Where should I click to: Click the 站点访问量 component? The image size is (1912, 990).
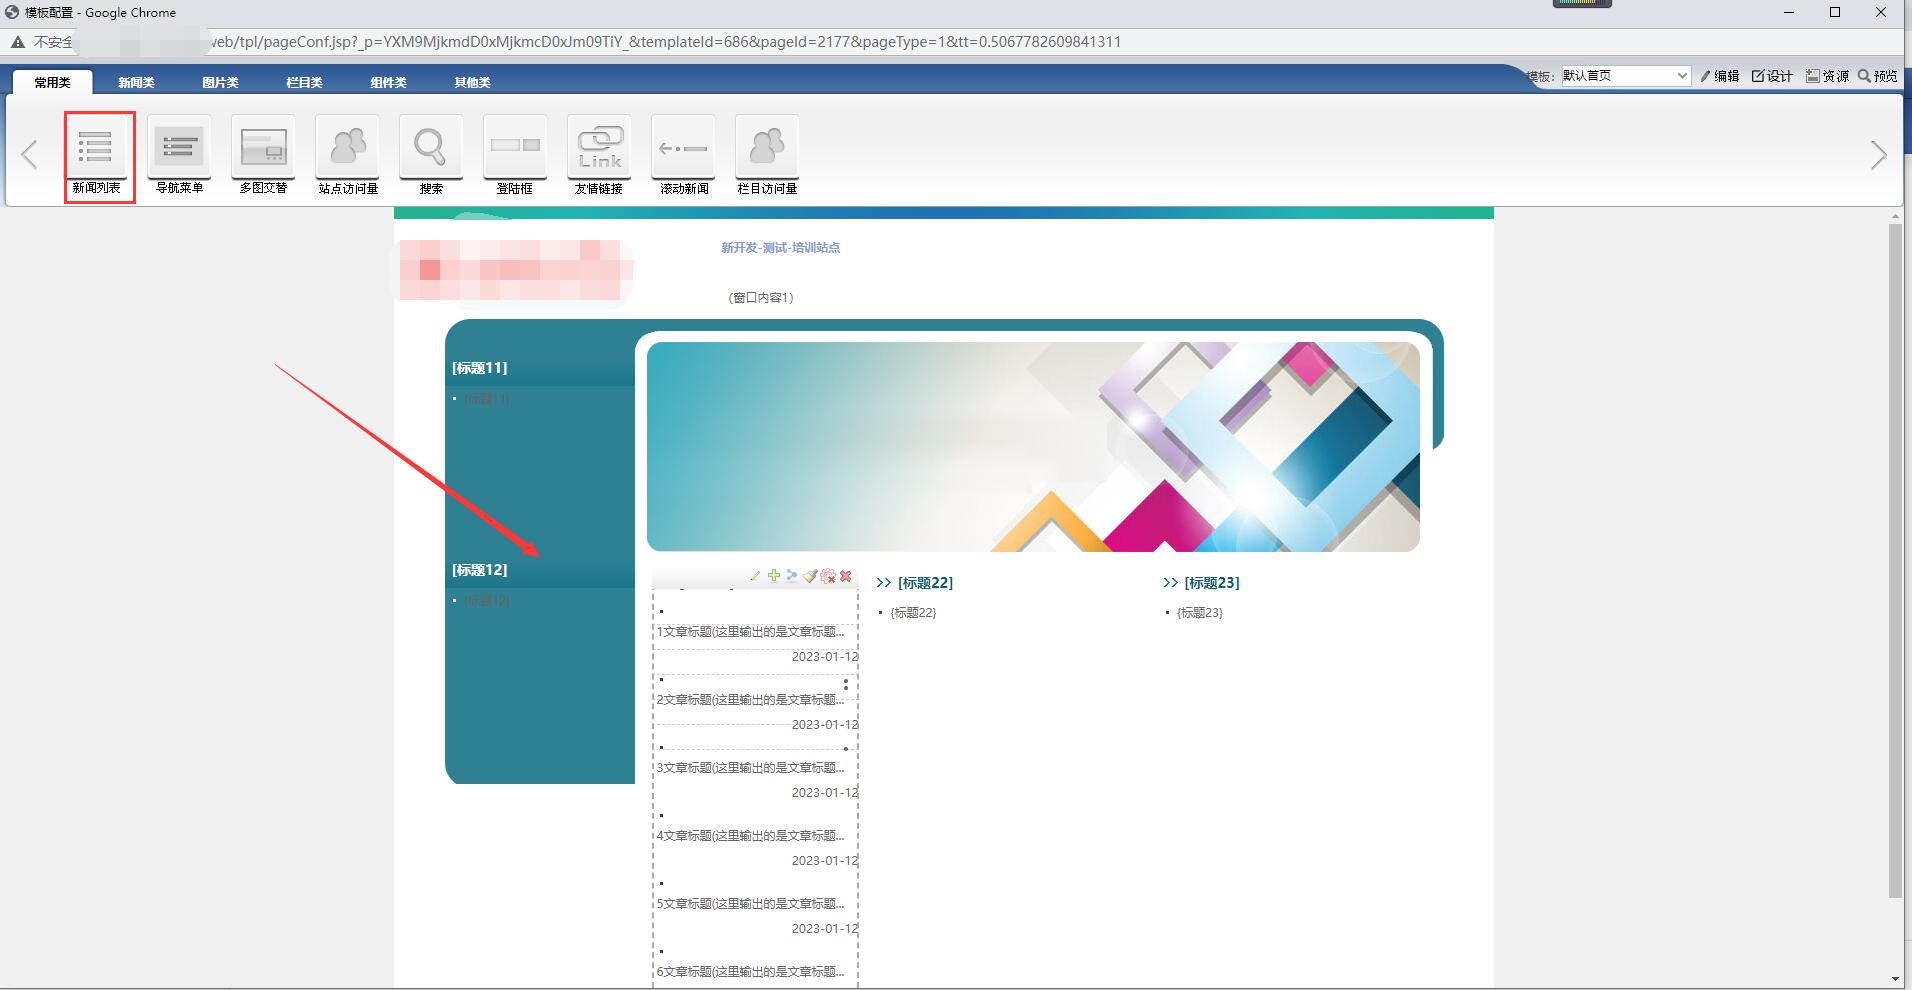pyautogui.click(x=347, y=148)
